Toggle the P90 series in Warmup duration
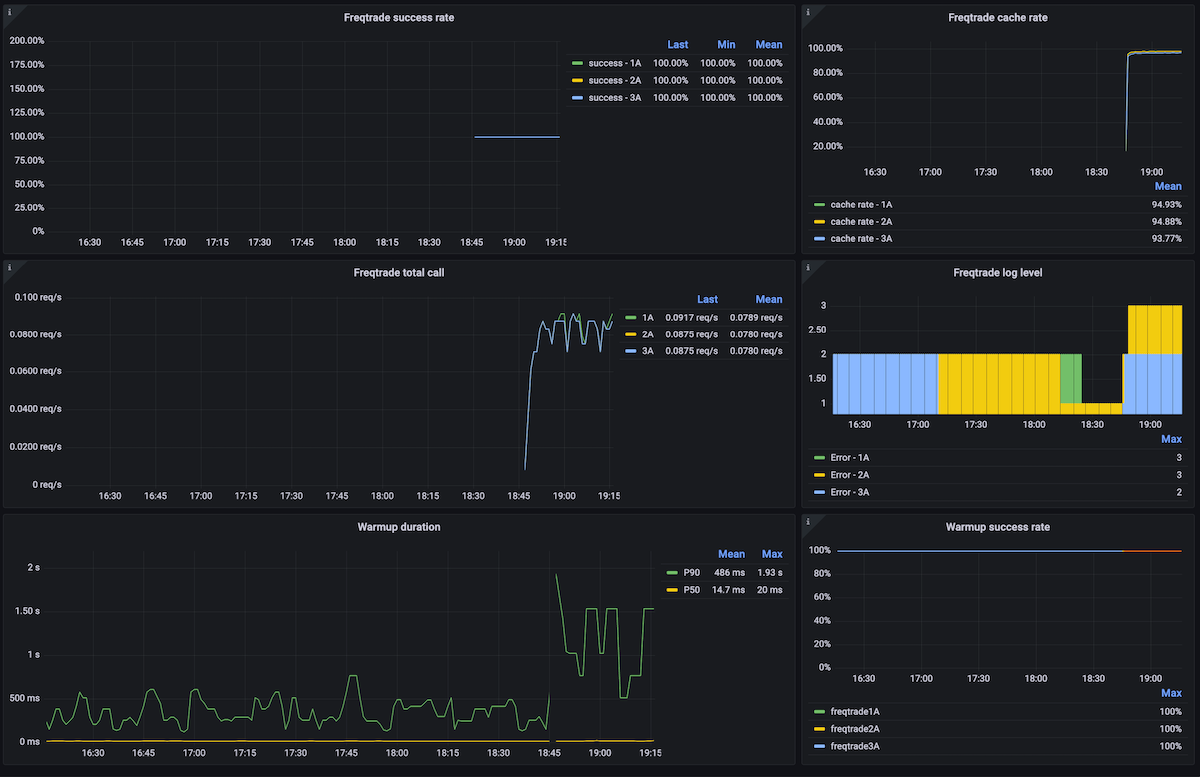The width and height of the screenshot is (1200, 777). tap(692, 573)
